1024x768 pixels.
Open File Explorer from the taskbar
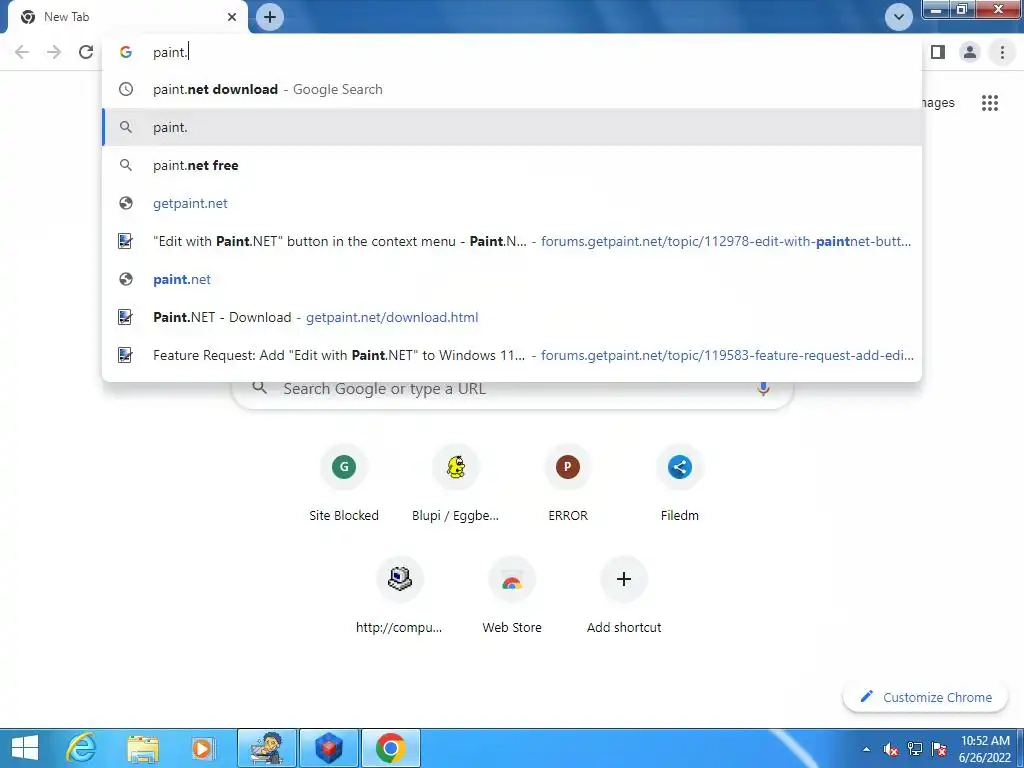point(143,748)
